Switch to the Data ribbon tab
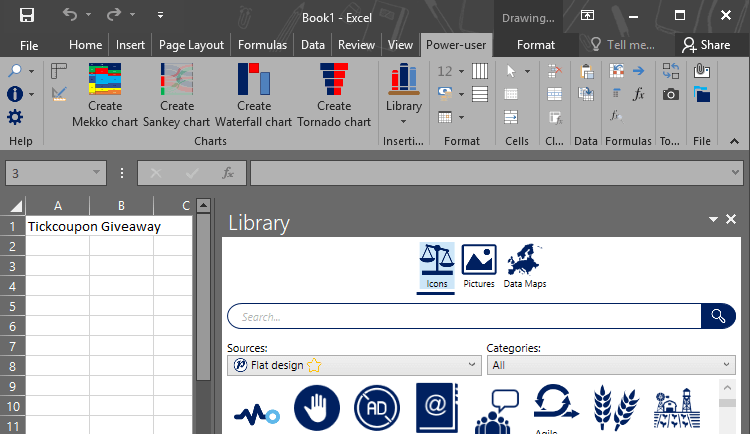750x434 pixels. 313,45
